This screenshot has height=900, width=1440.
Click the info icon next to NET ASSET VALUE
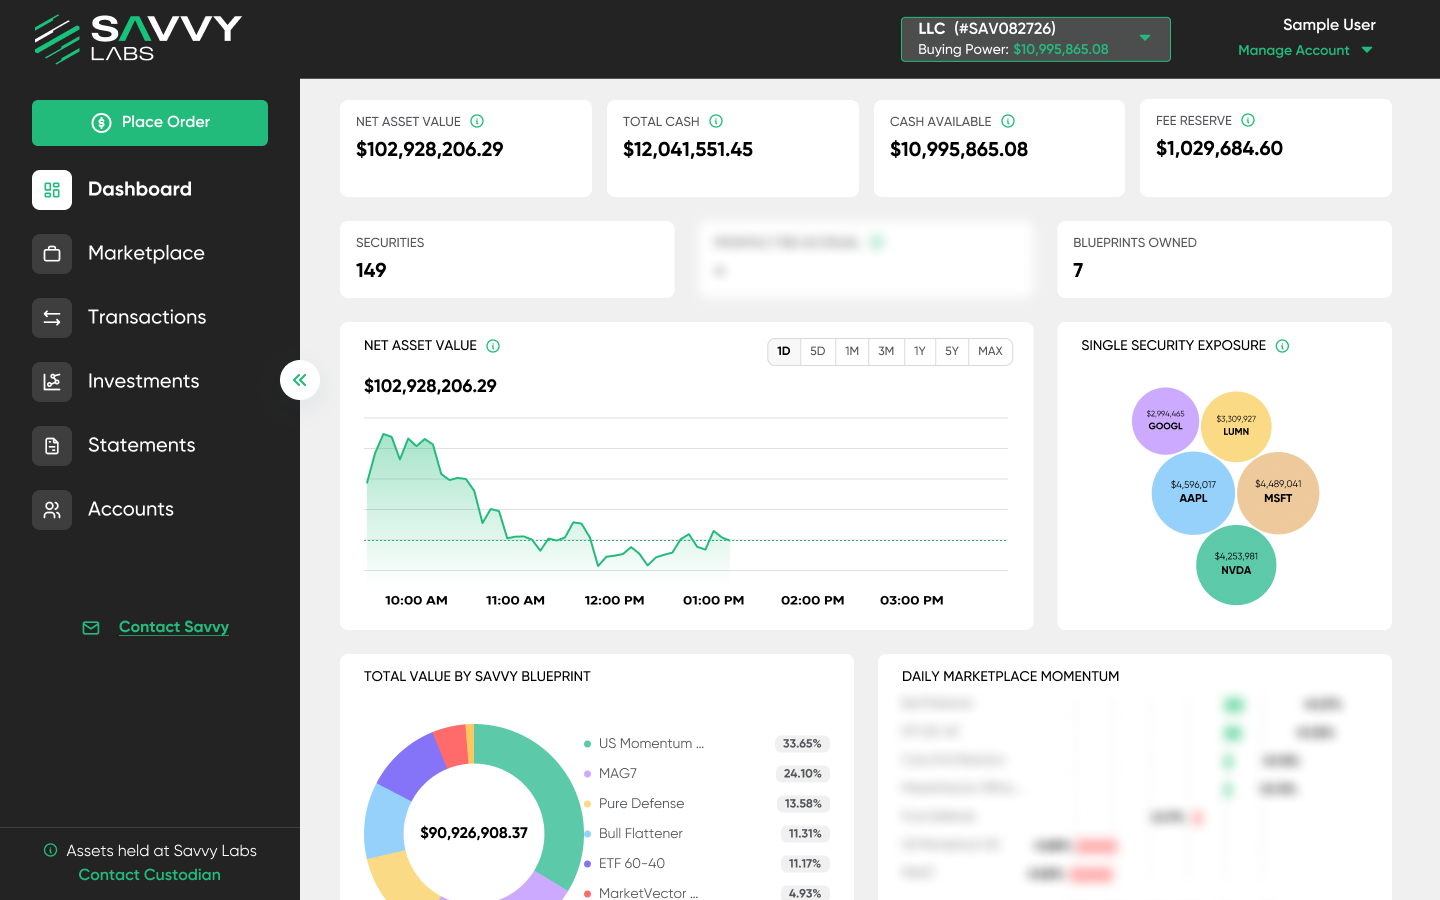477,120
